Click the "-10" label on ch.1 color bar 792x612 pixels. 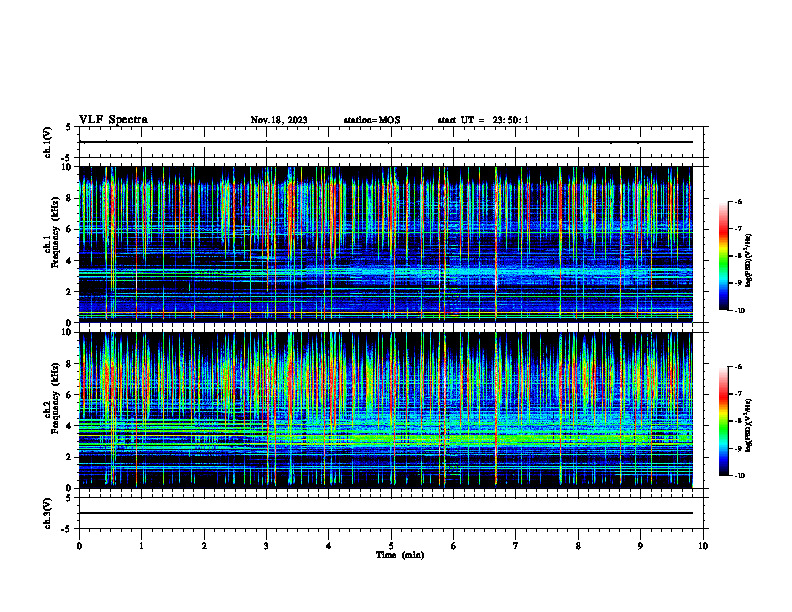(x=739, y=311)
